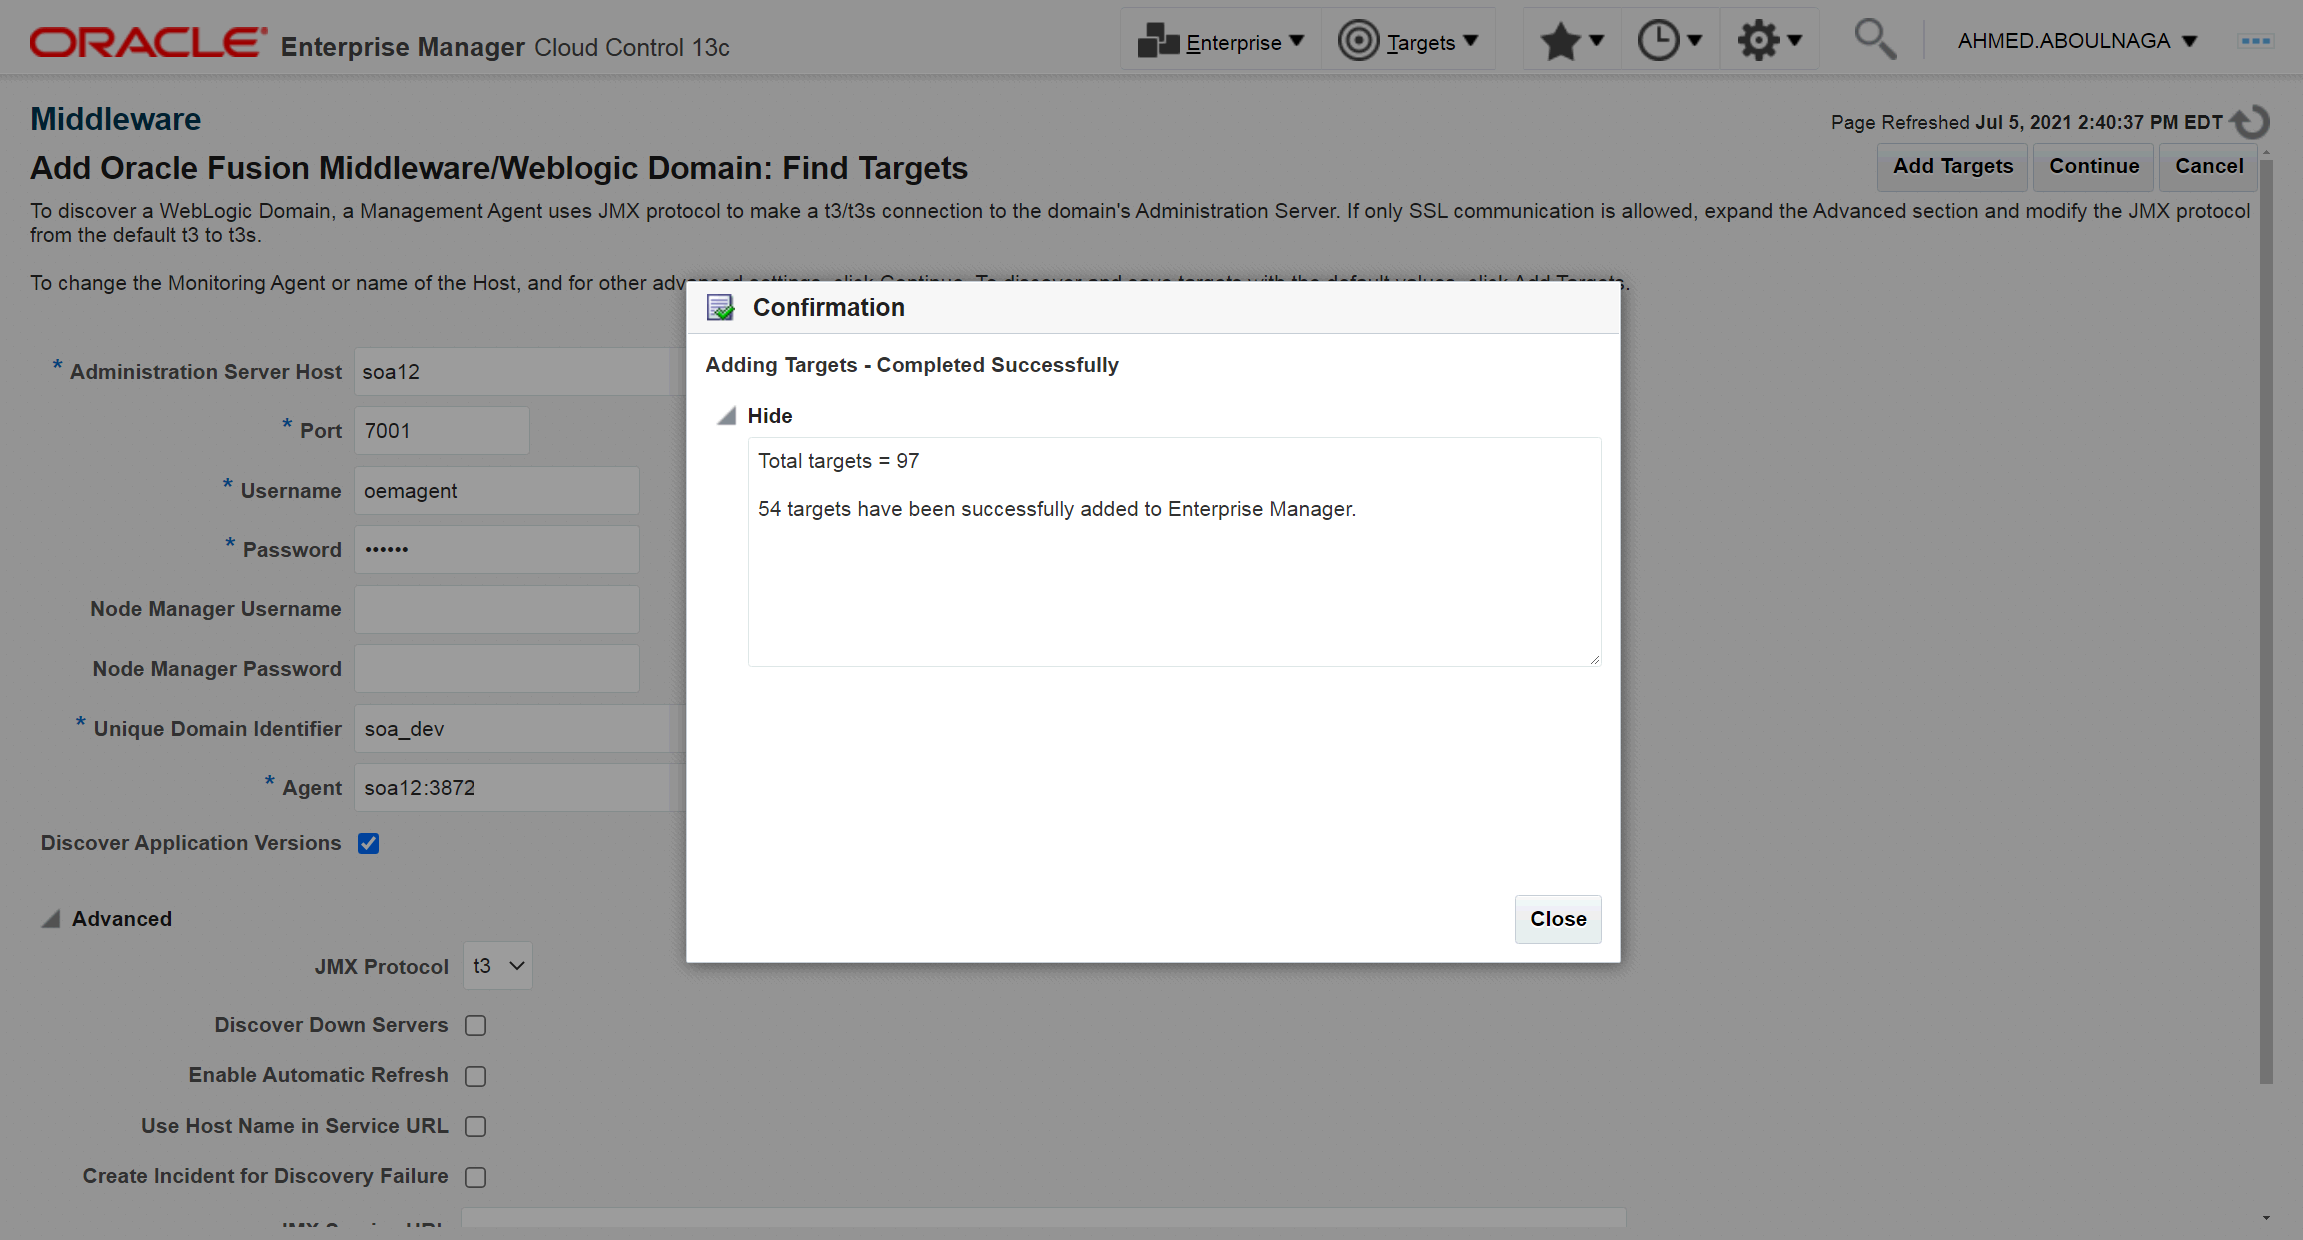Click the Targets bullseye icon
Viewport: 2303px width, 1240px height.
[x=1358, y=42]
